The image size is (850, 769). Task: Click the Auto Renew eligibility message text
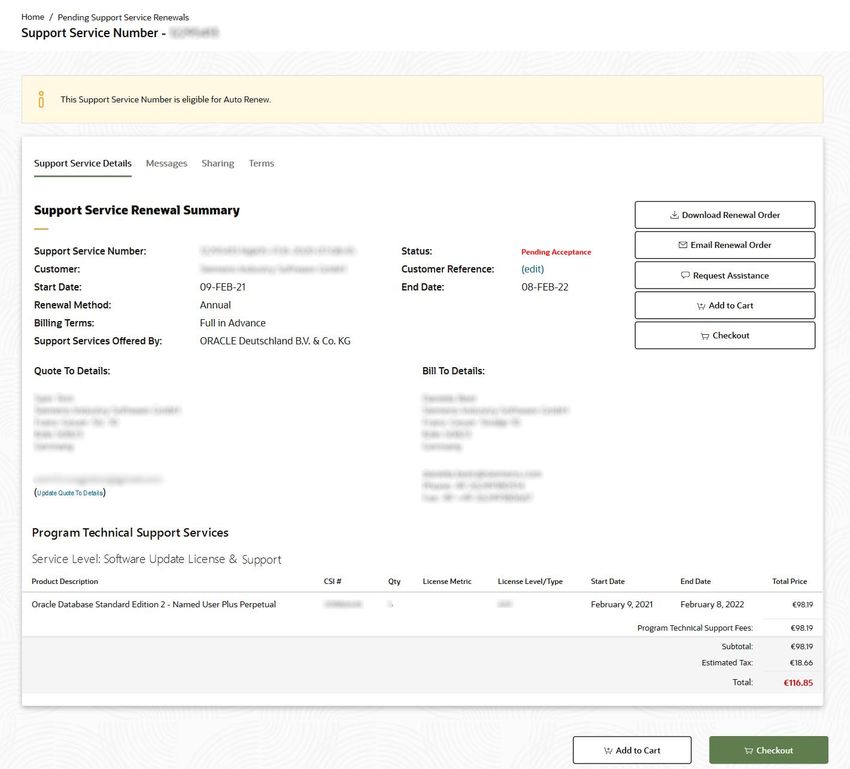(166, 100)
